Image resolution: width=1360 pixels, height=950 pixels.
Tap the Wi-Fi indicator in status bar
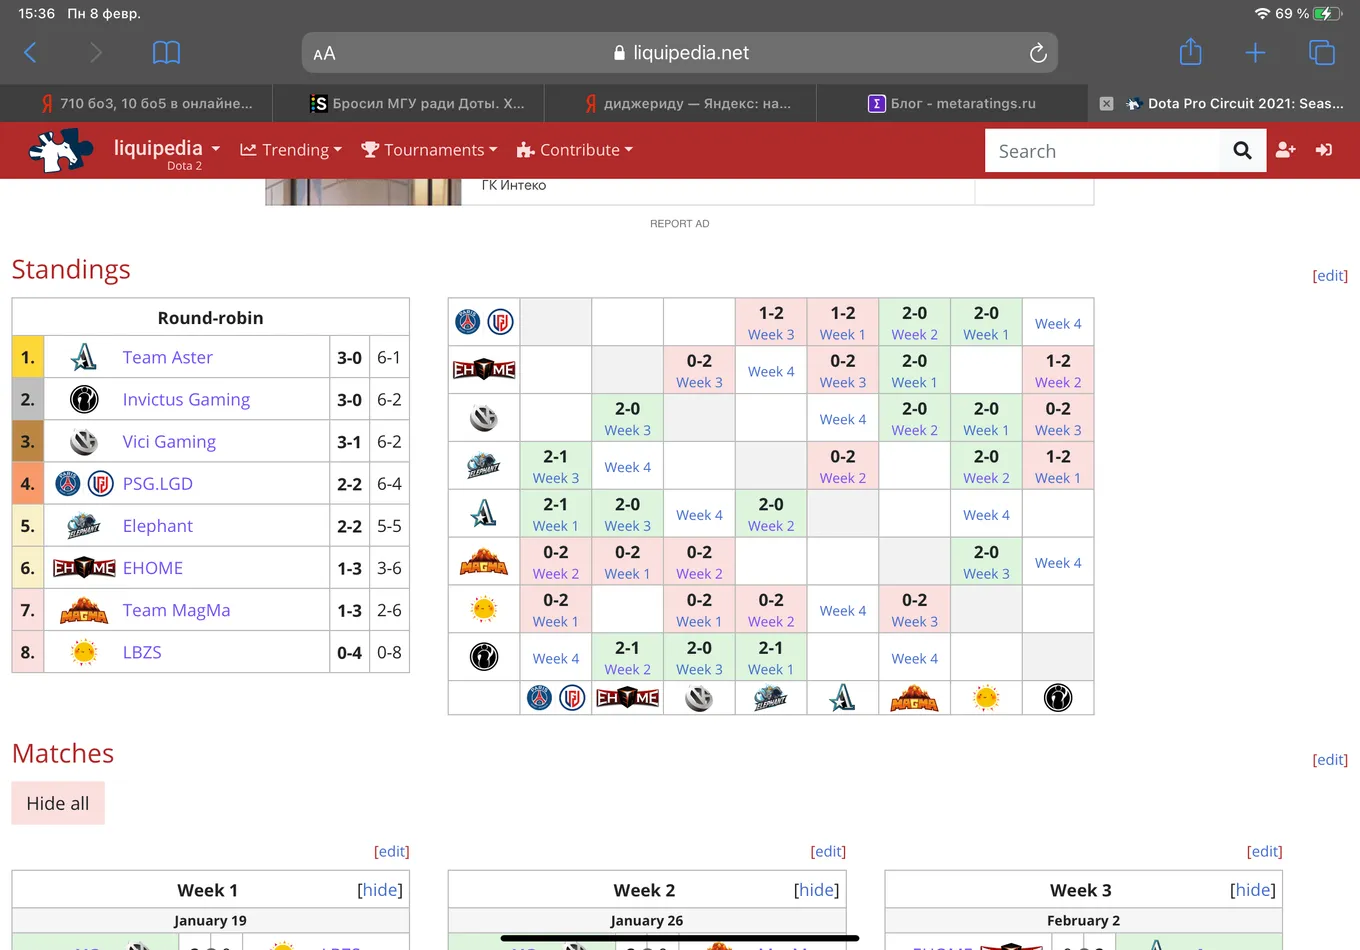(x=1262, y=13)
